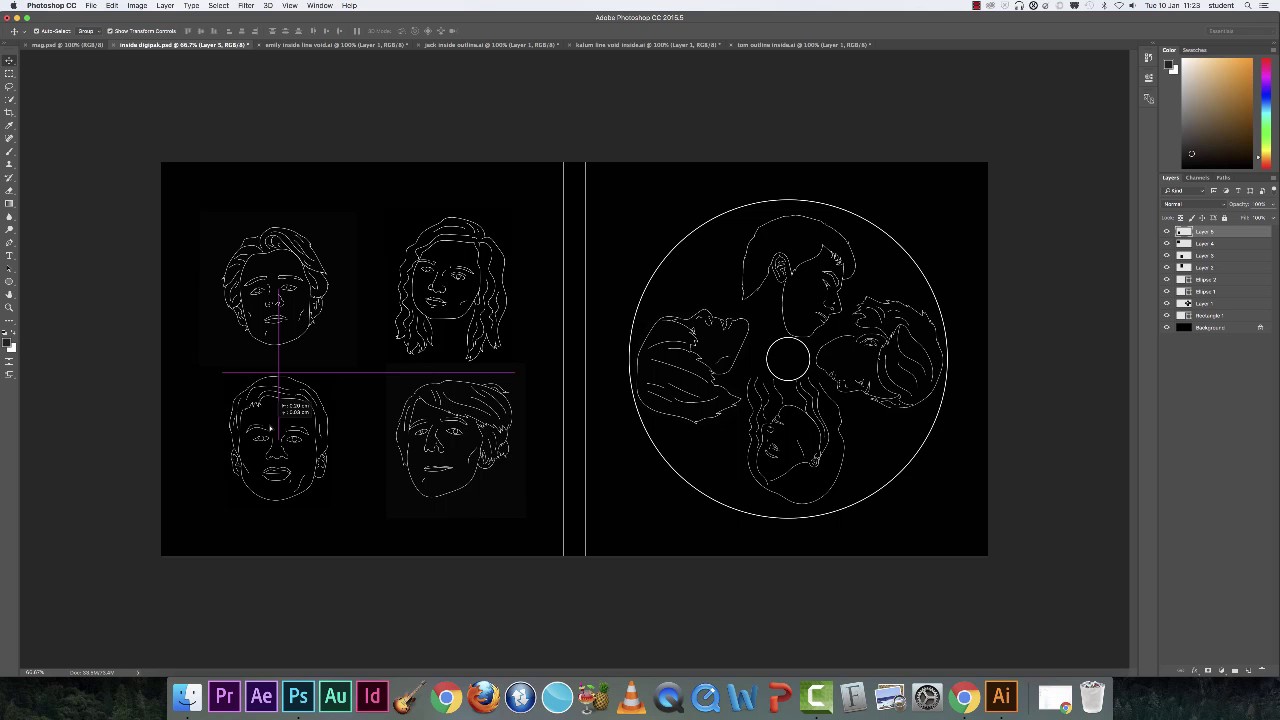Select the Lasso tool

[x=9, y=86]
